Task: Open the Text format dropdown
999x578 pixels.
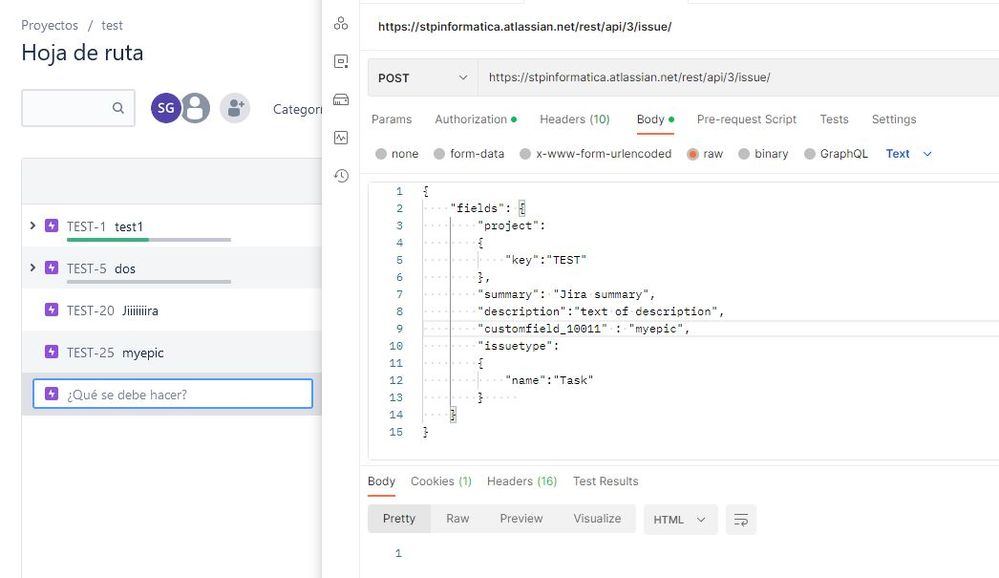Action: 909,154
